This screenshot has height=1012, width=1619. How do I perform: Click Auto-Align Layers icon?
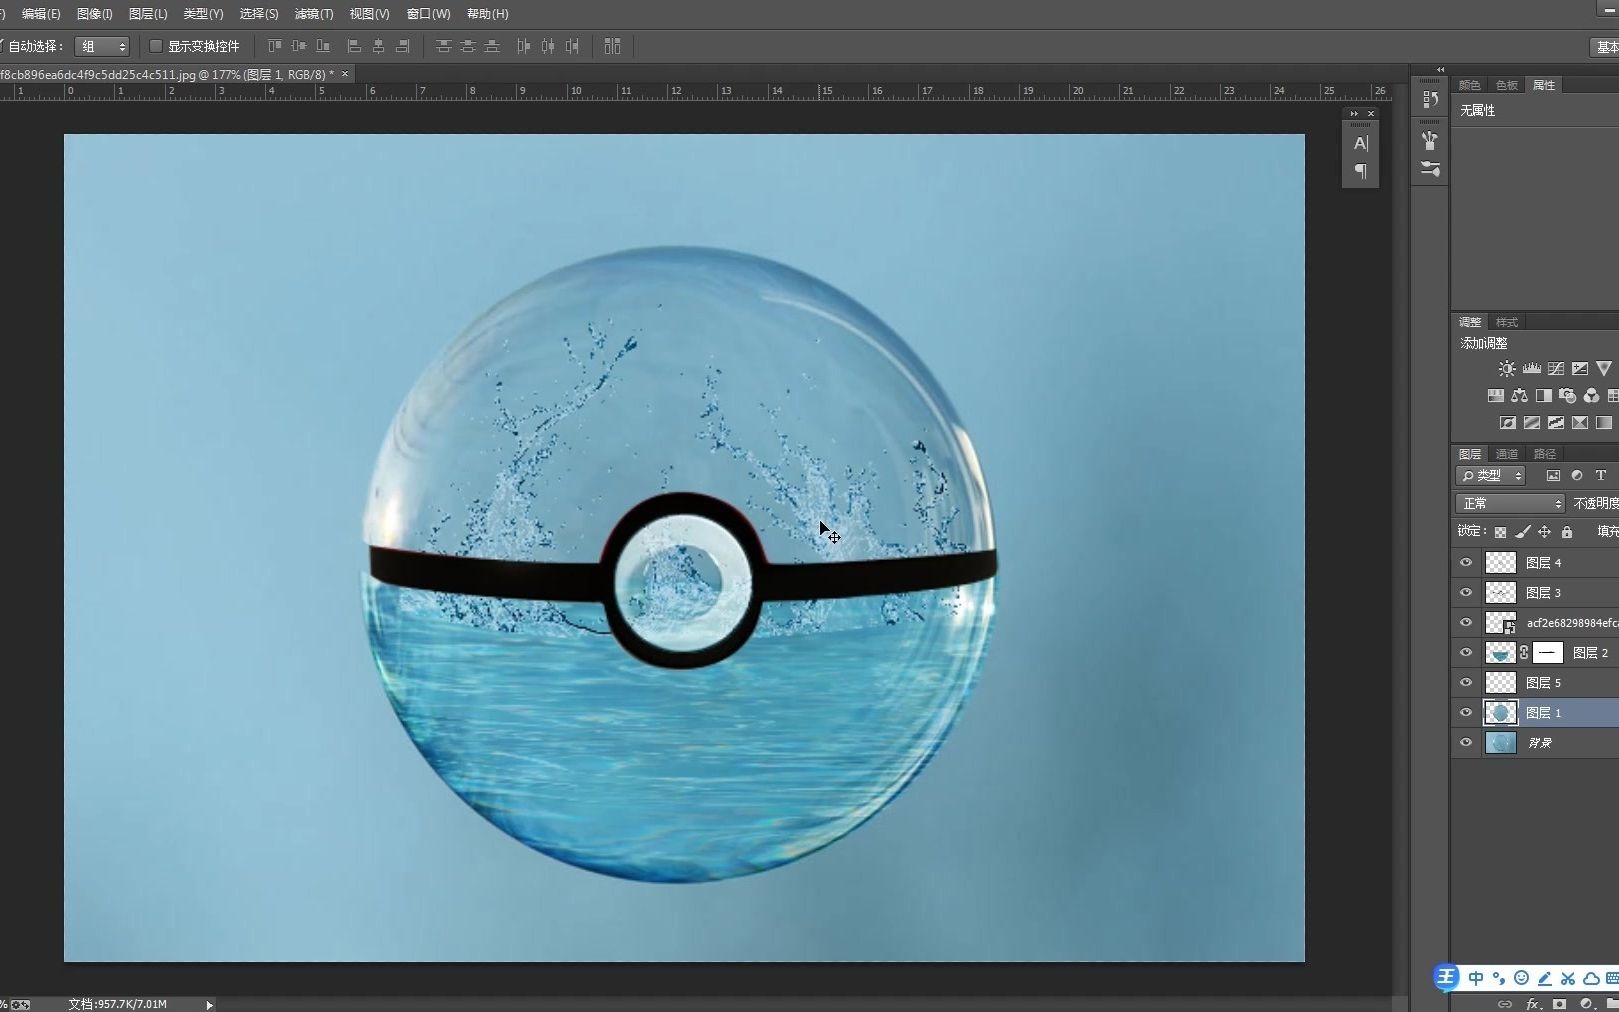point(612,46)
